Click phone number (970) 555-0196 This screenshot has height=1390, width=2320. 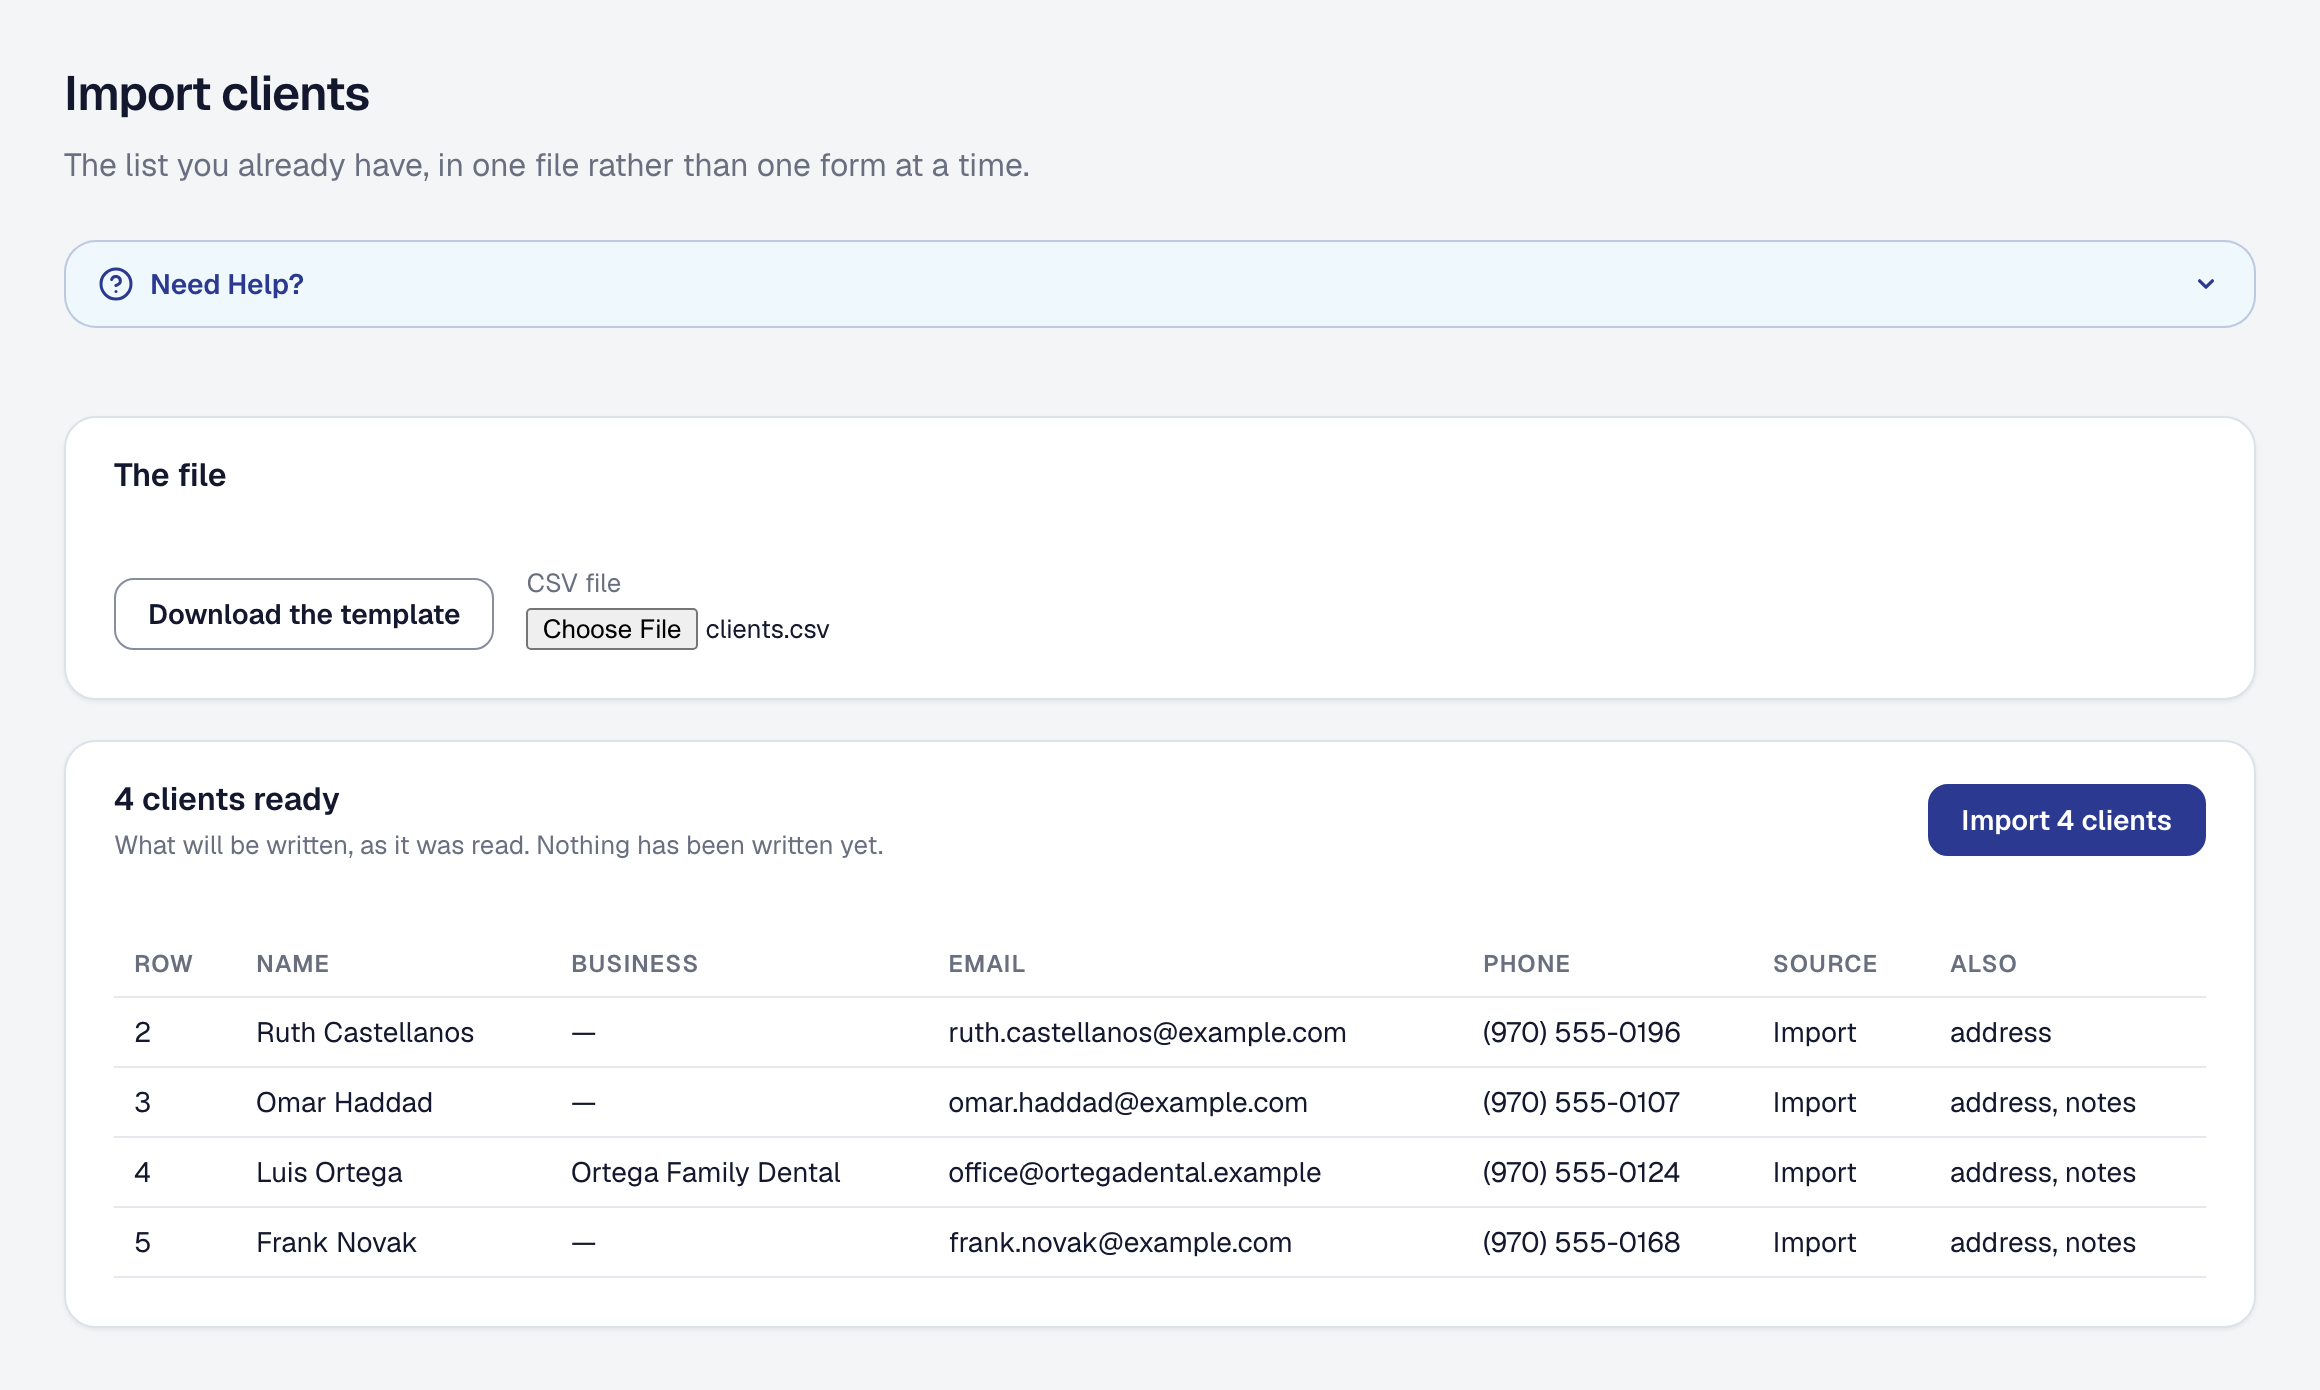[1581, 1032]
